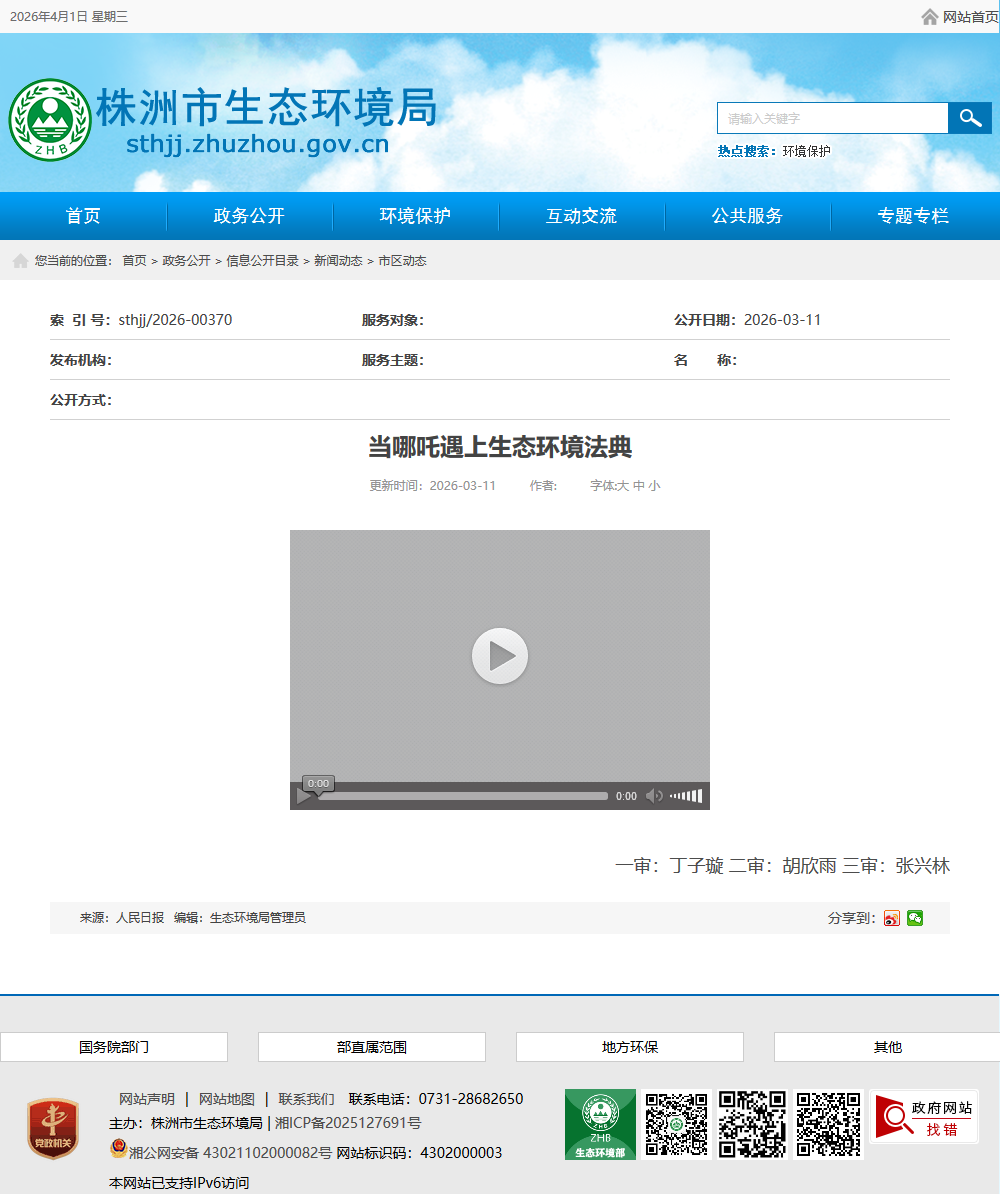Click the home icon beside 网站首页

pyautogui.click(x=930, y=17)
